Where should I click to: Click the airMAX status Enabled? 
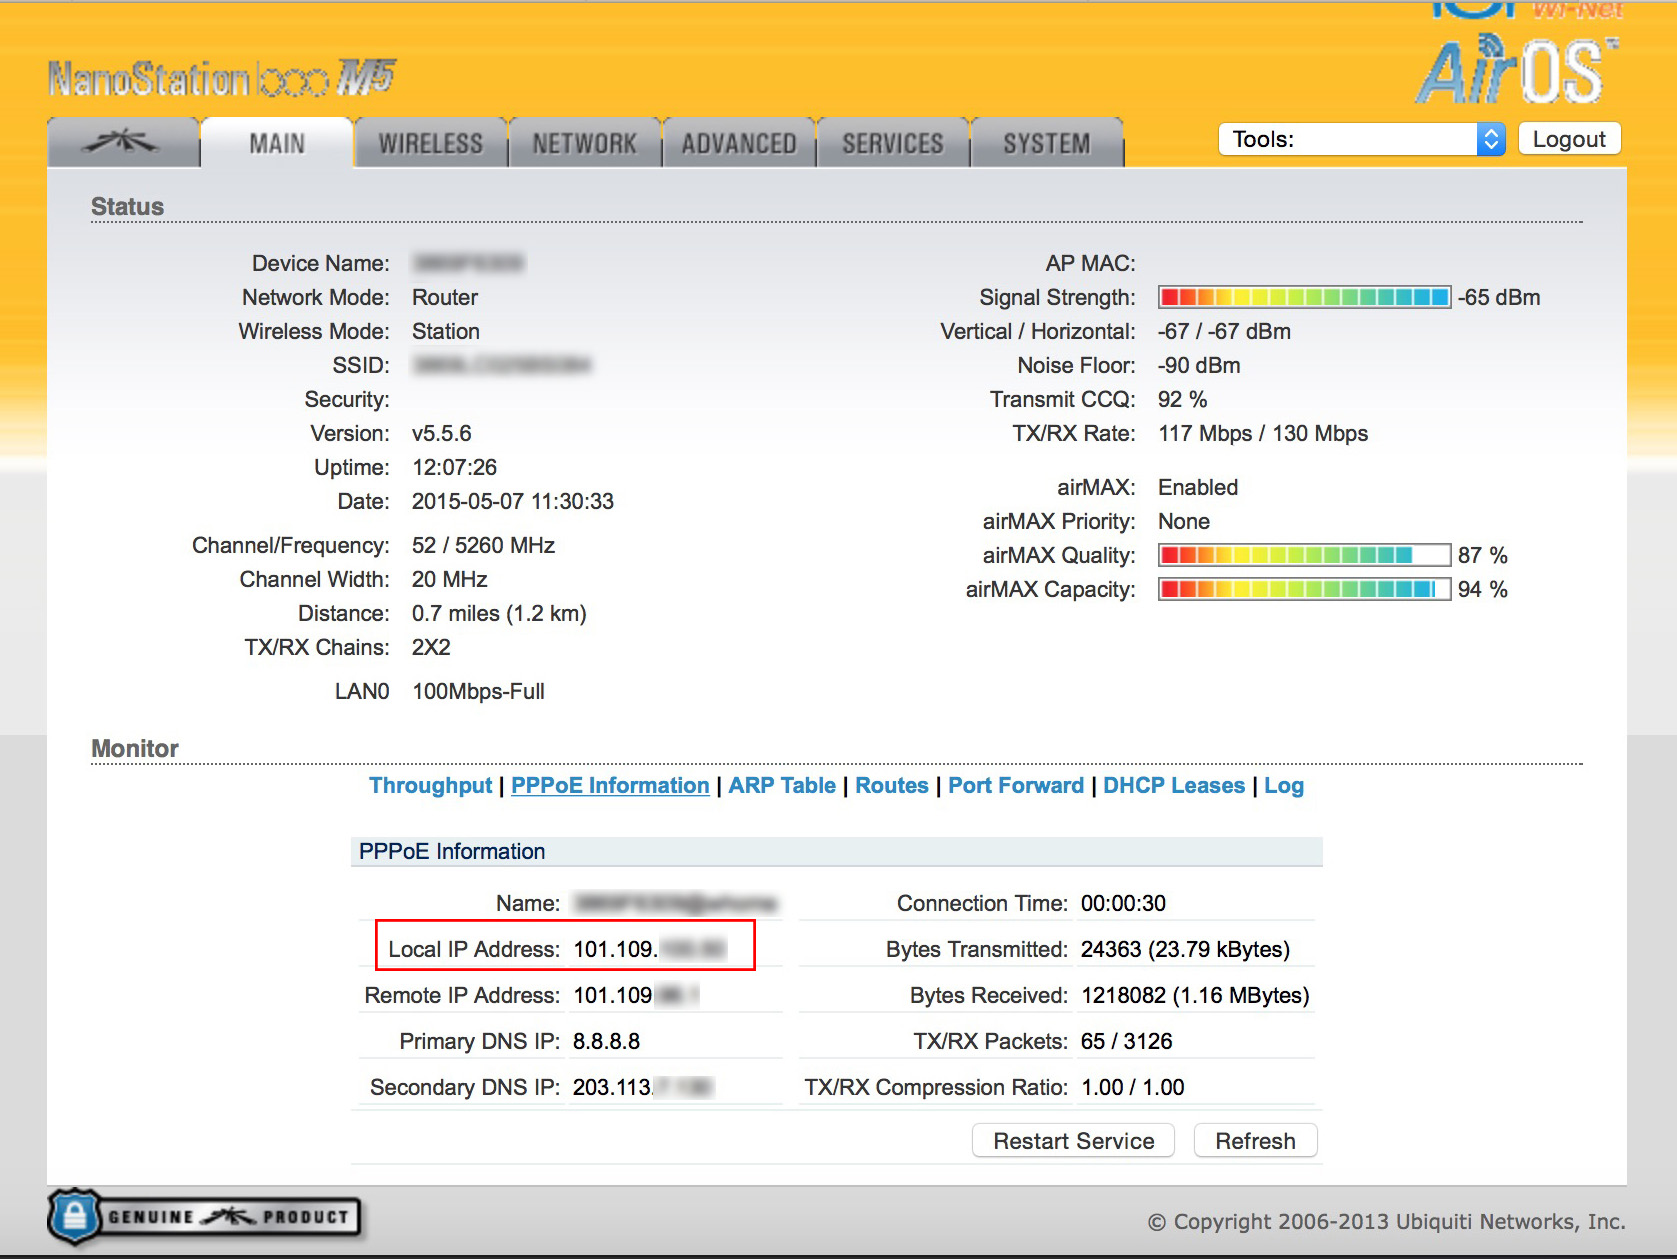[1198, 487]
